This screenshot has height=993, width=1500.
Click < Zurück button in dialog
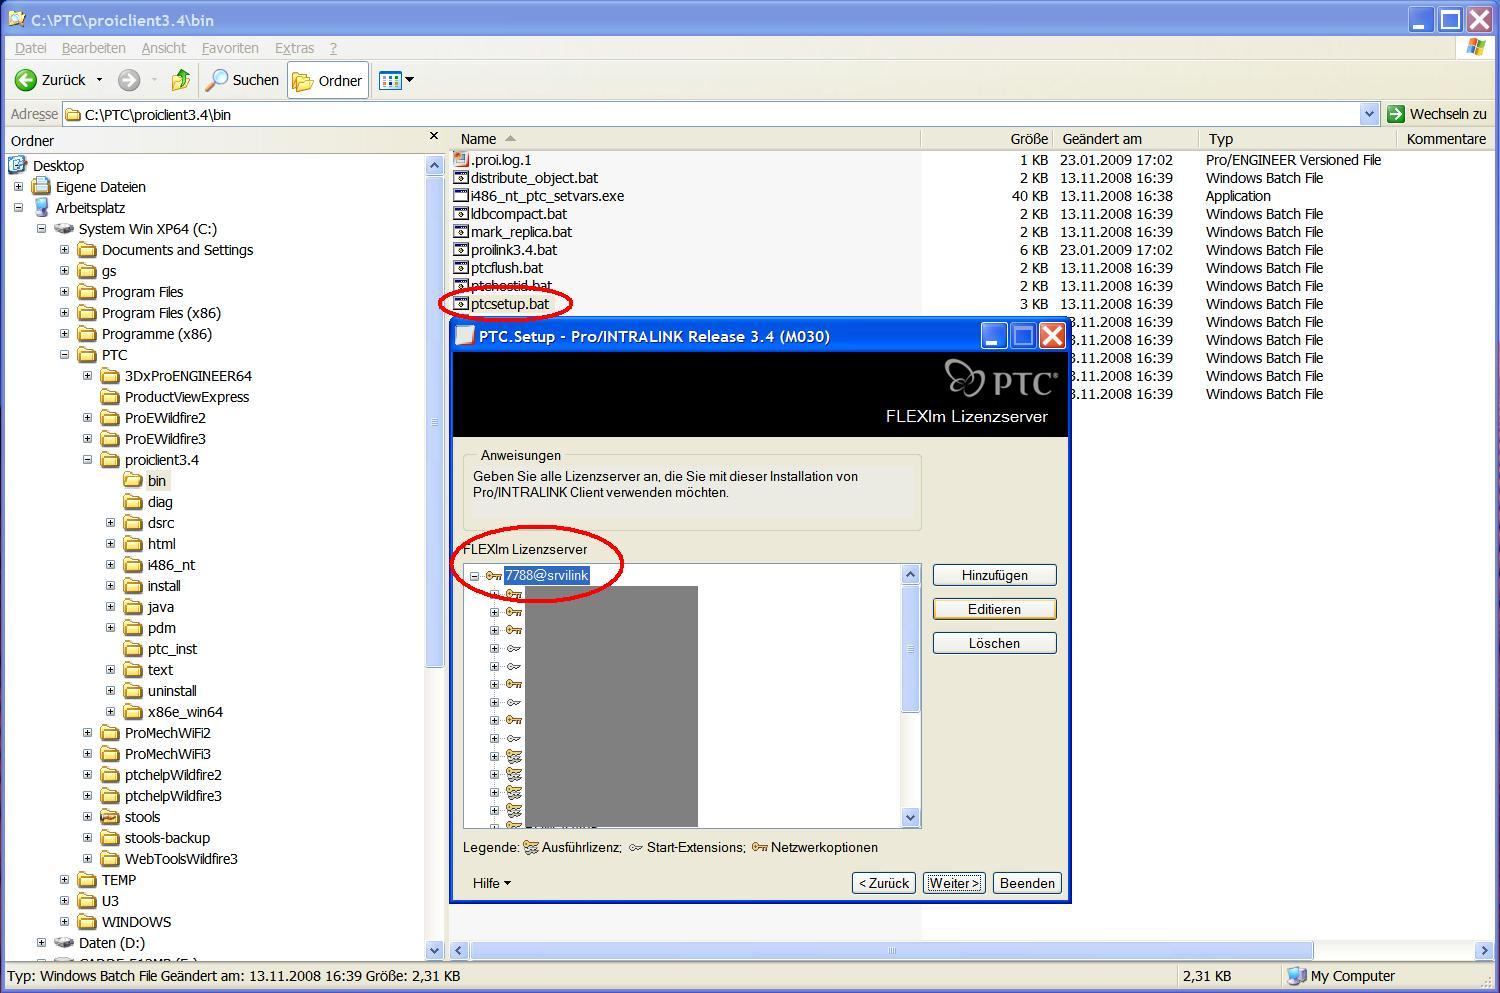(884, 883)
